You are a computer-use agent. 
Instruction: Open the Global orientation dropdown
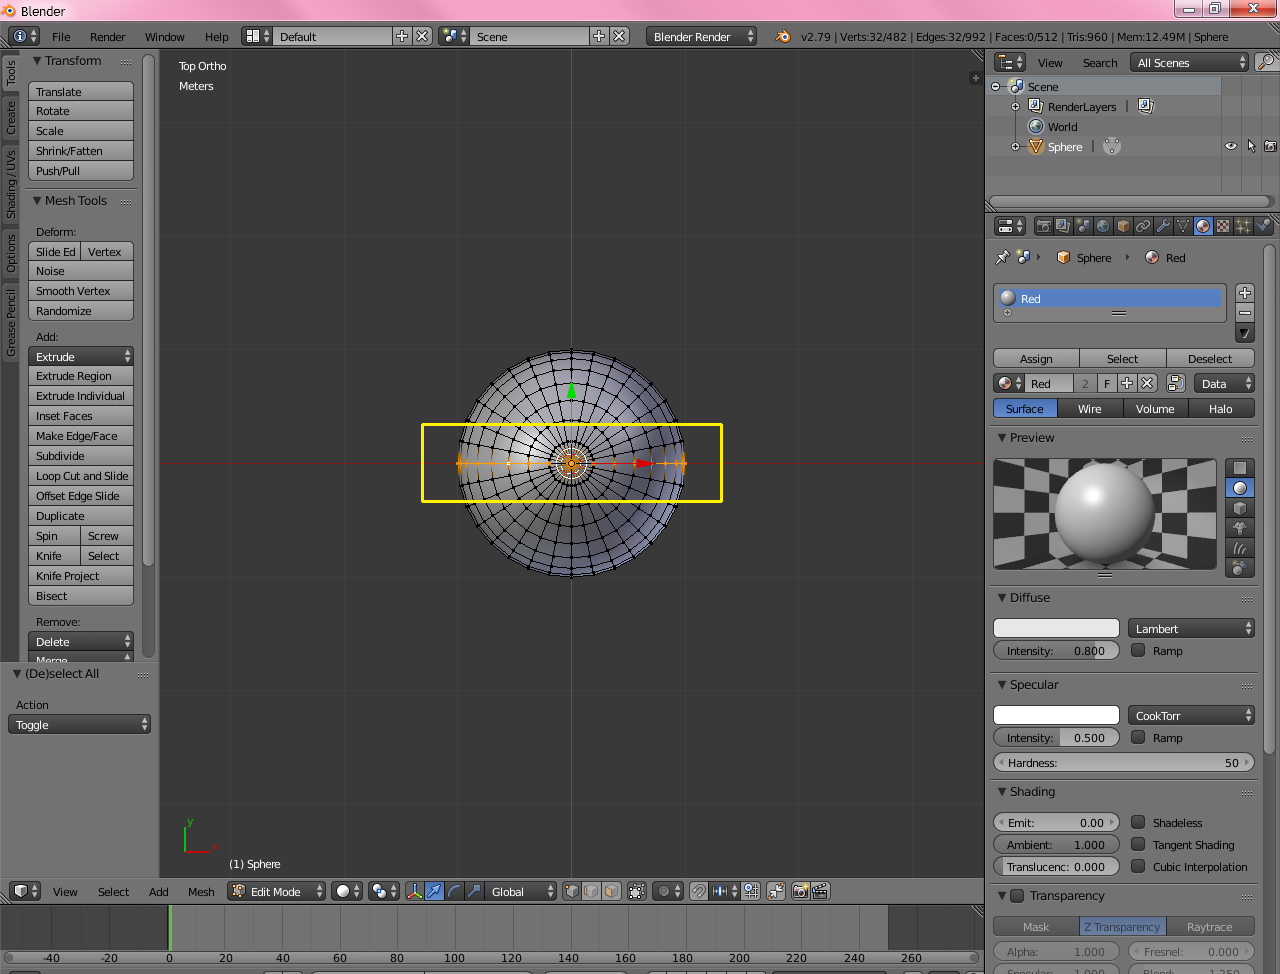[x=522, y=891]
